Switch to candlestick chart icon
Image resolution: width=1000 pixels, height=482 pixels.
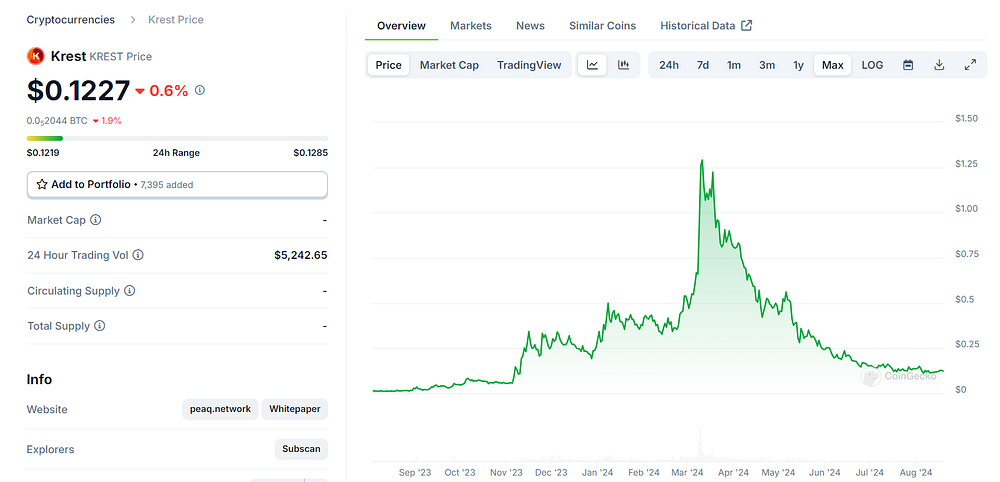click(x=623, y=65)
